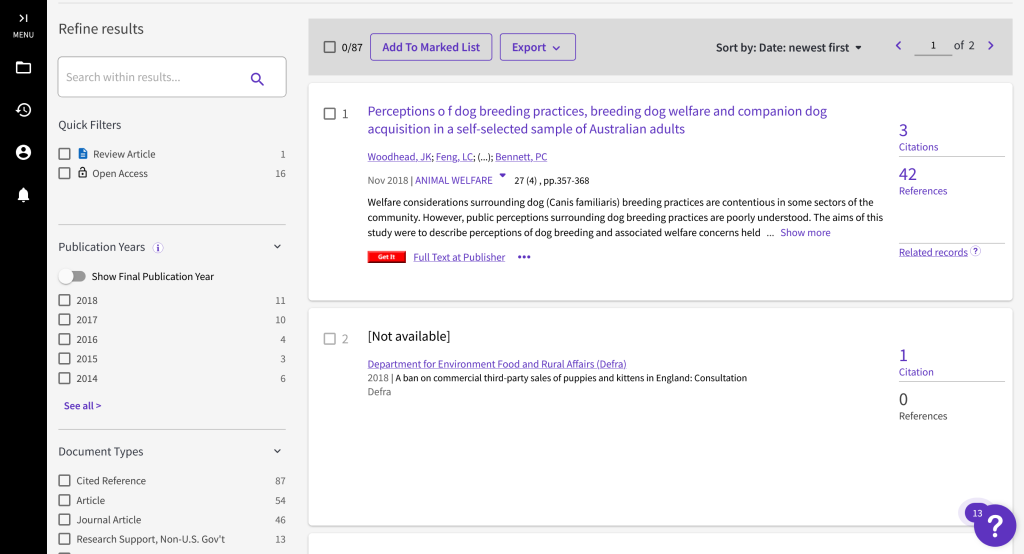Collapse the Document Types section
Image resolution: width=1024 pixels, height=554 pixels.
(x=277, y=451)
